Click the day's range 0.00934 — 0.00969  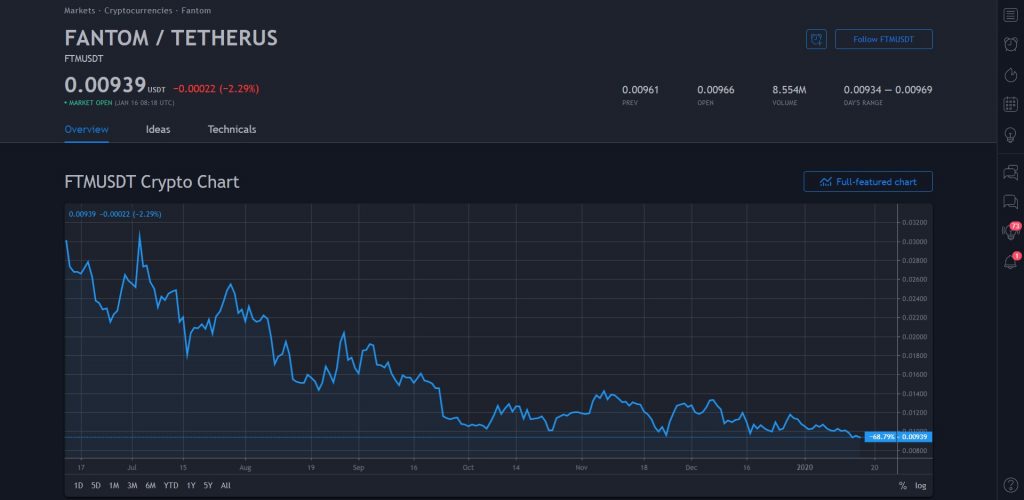[888, 90]
